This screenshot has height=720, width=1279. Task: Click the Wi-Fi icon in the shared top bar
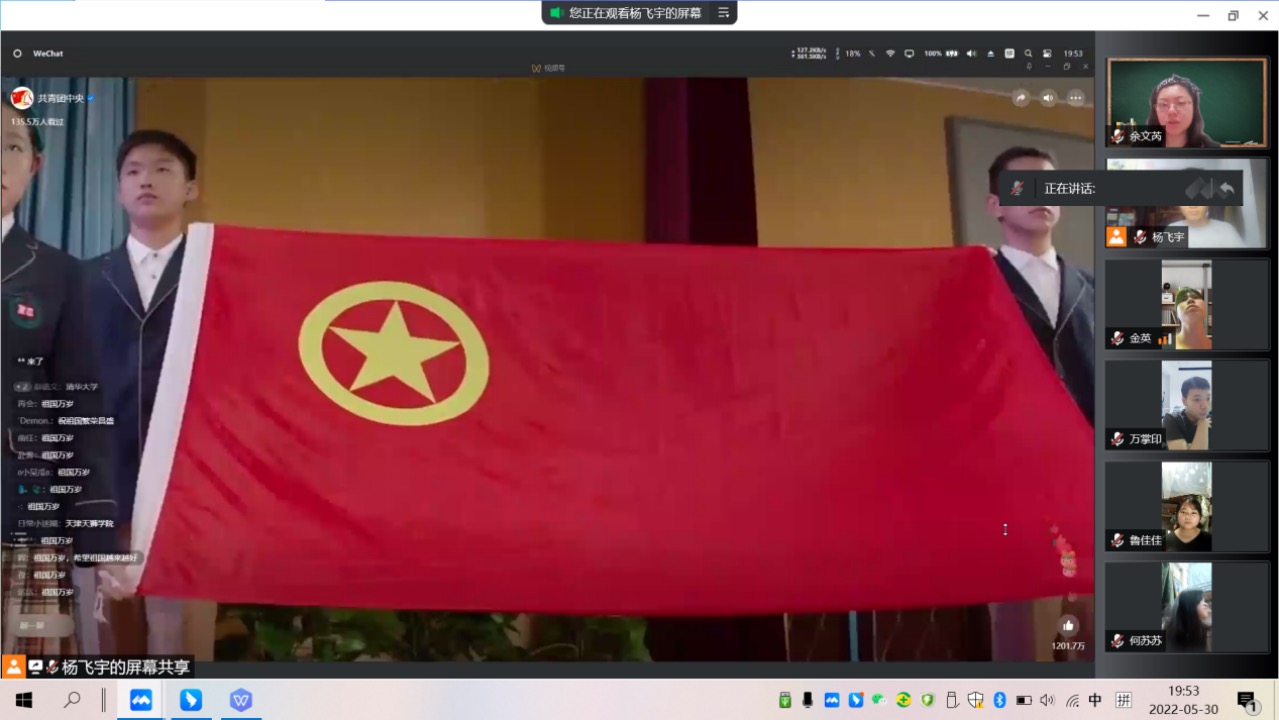890,54
